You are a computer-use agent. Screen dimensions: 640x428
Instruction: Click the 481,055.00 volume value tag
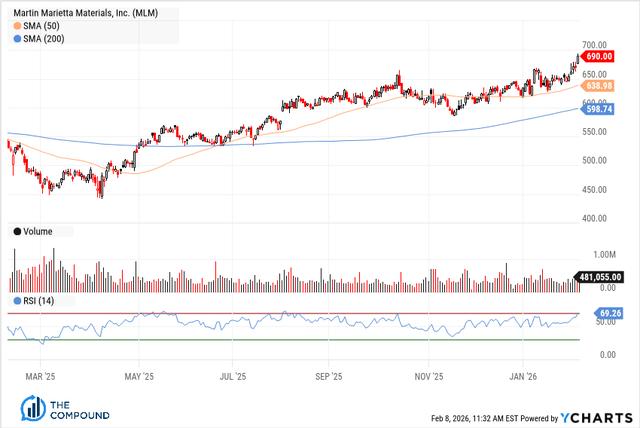600,277
